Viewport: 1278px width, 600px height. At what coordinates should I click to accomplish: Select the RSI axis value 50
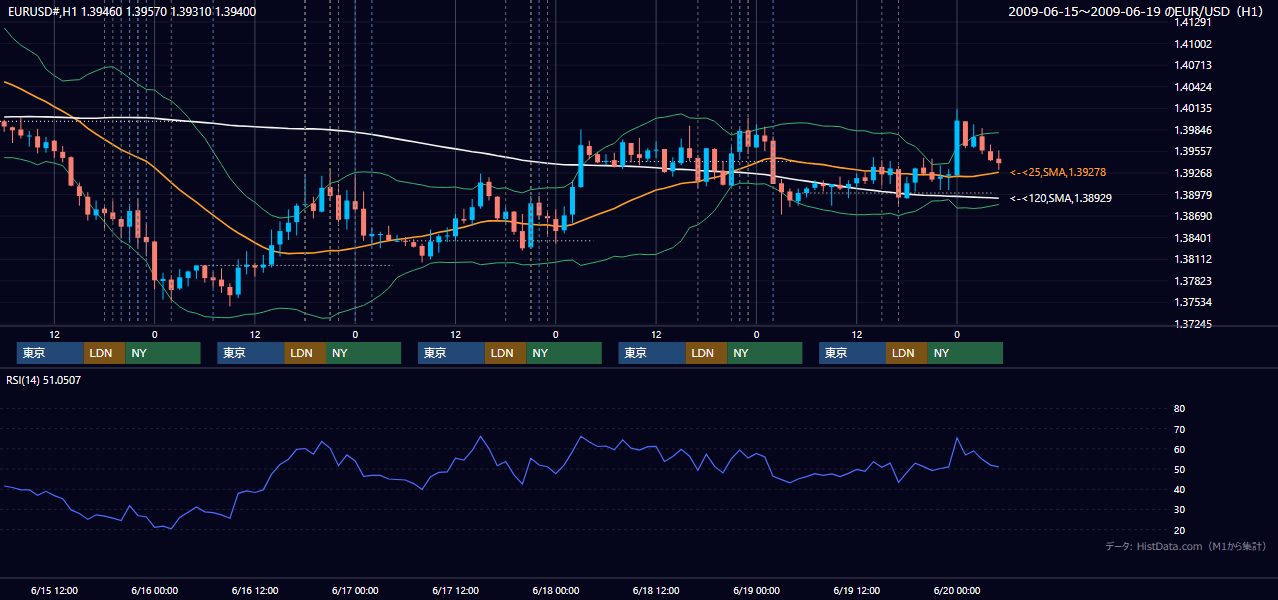click(1179, 470)
